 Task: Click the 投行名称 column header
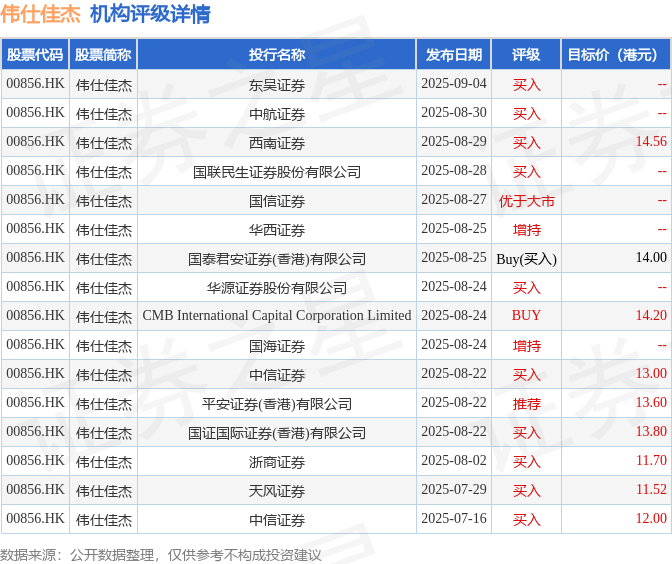[x=276, y=54]
